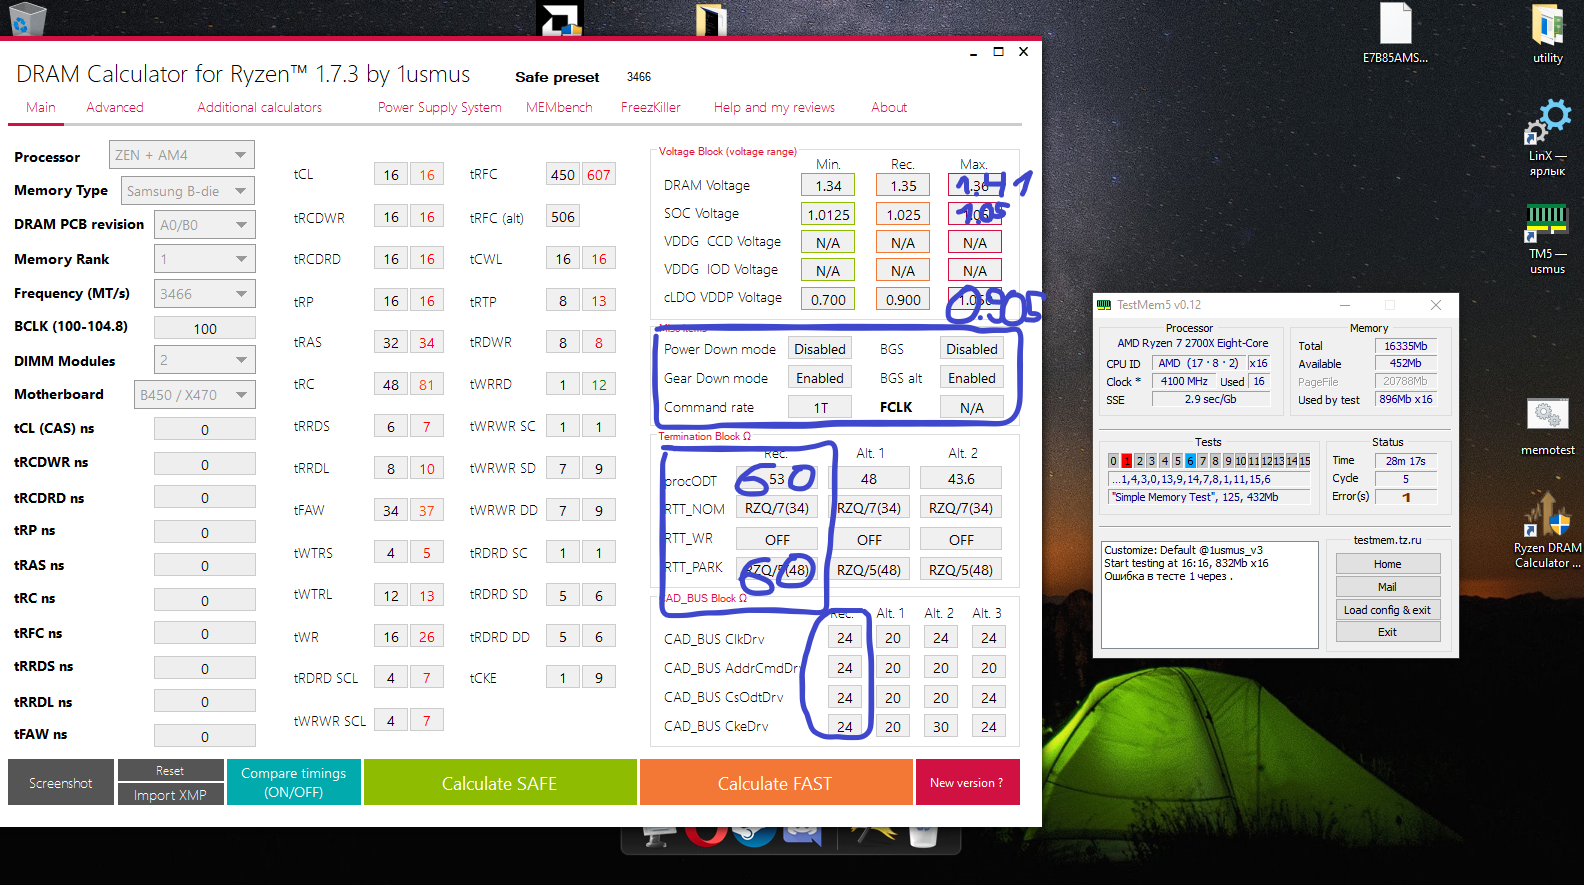Click the tRFC value 607
This screenshot has height=885, width=1584.
tap(599, 175)
